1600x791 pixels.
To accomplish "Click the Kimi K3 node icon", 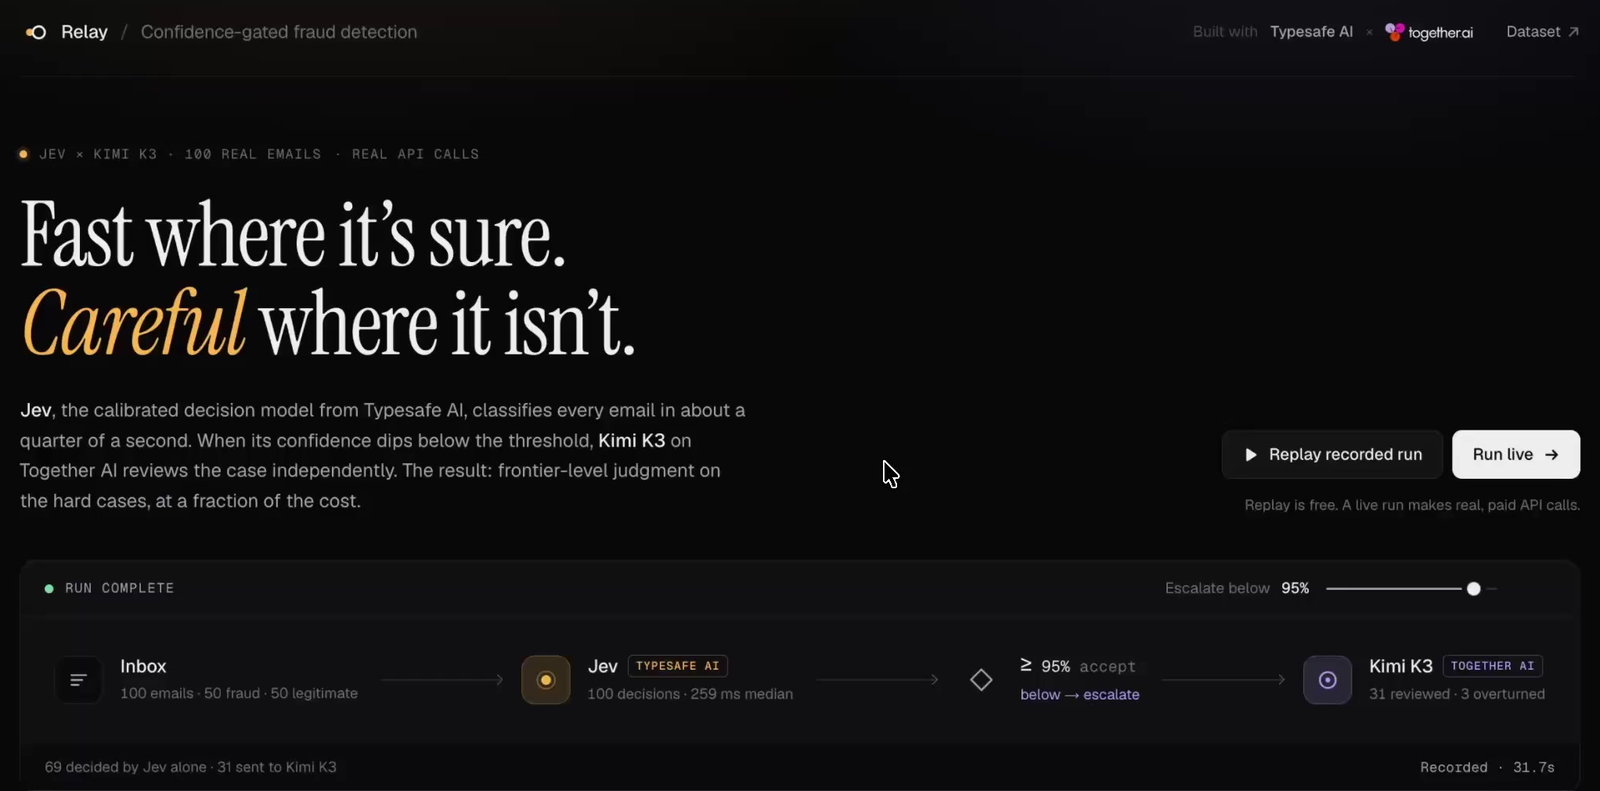I will (x=1327, y=680).
